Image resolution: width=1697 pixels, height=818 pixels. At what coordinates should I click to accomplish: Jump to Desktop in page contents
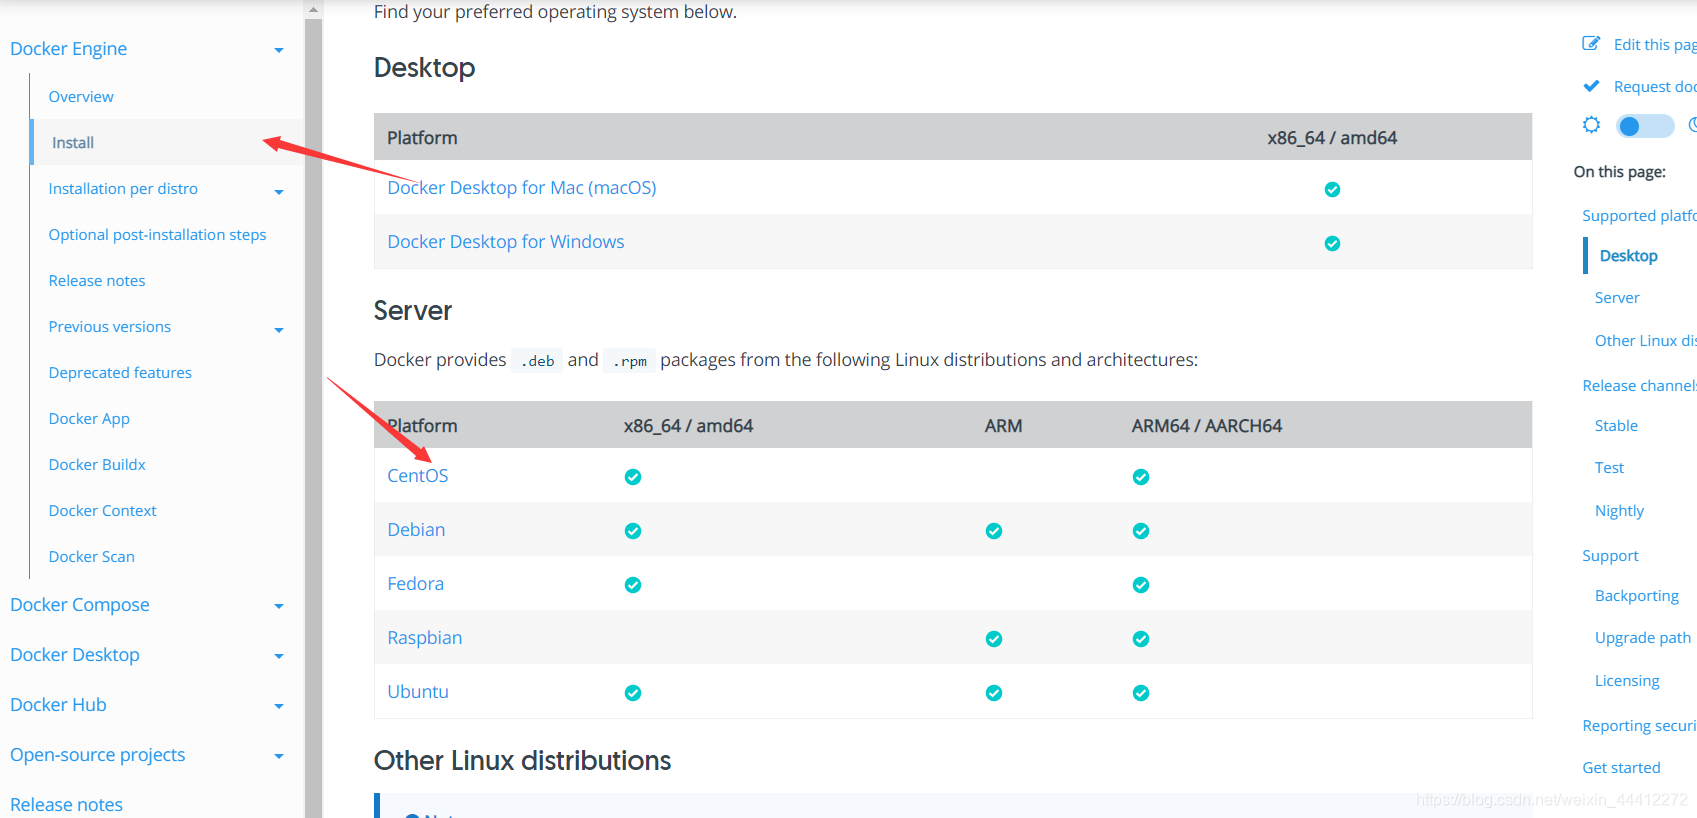tap(1628, 256)
